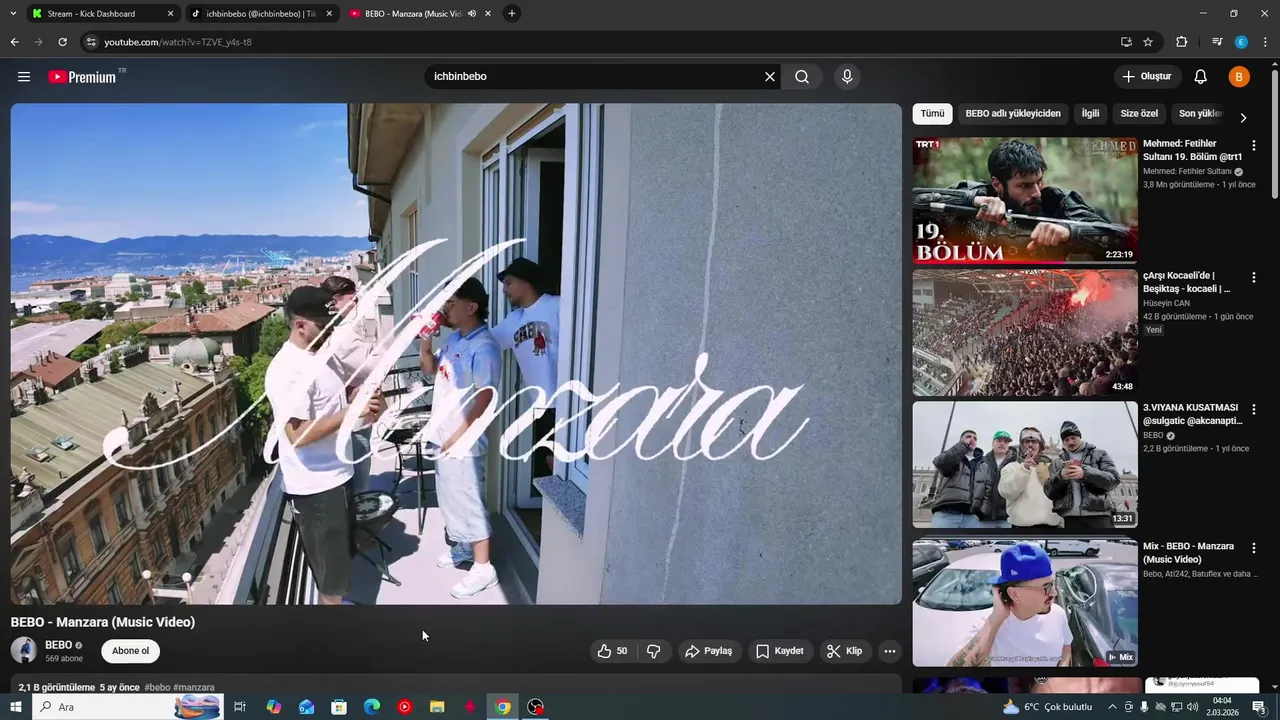The height and width of the screenshot is (720, 1280).
Task: Open options menu for Mehmed: Fetihler Sultanı video
Action: [1254, 146]
